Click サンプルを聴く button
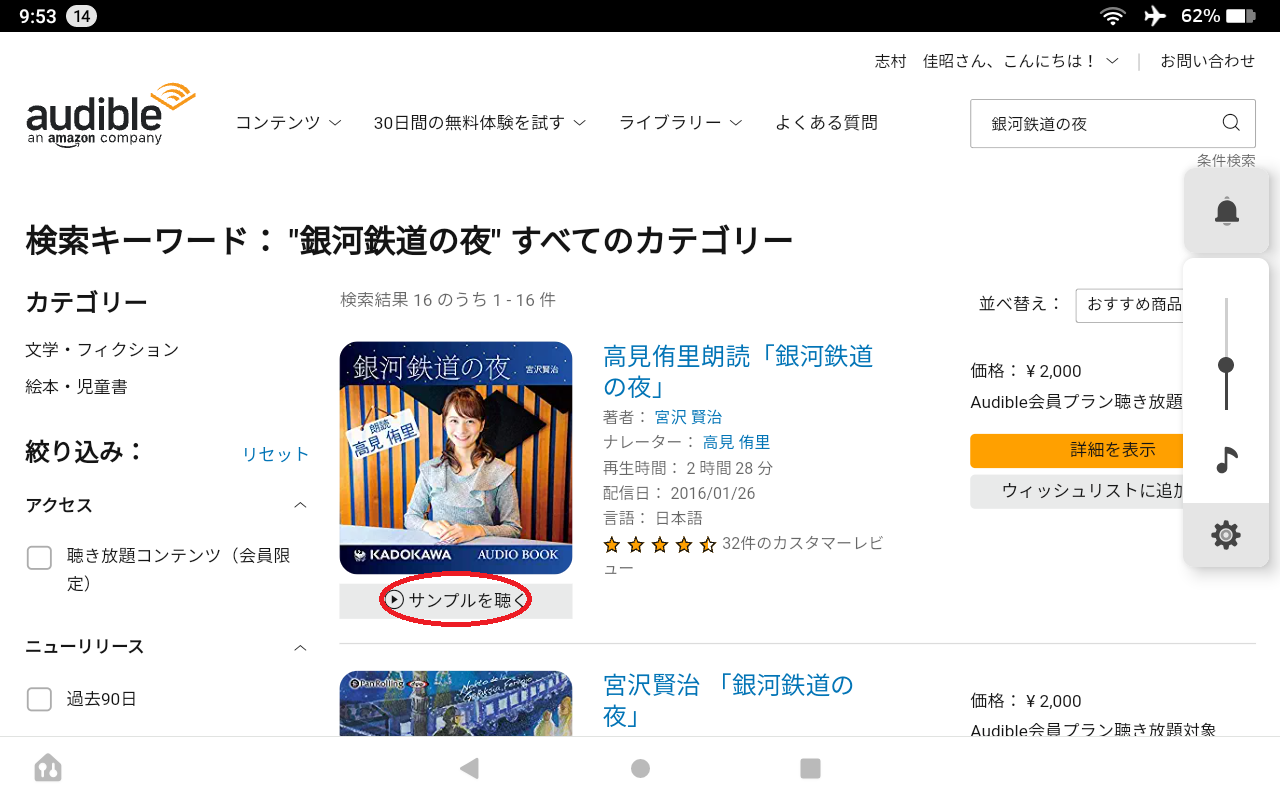Screen dimensions: 1280x800 (456, 601)
